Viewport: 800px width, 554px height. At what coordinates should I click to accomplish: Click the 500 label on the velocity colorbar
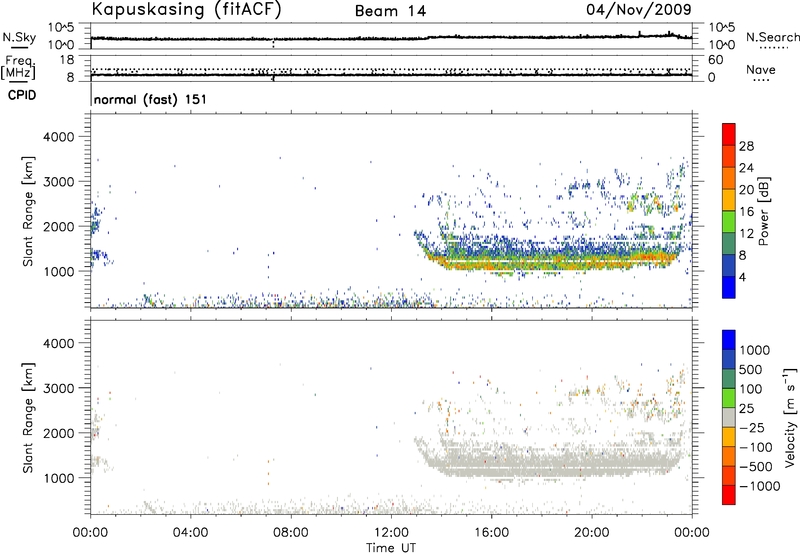click(x=751, y=370)
